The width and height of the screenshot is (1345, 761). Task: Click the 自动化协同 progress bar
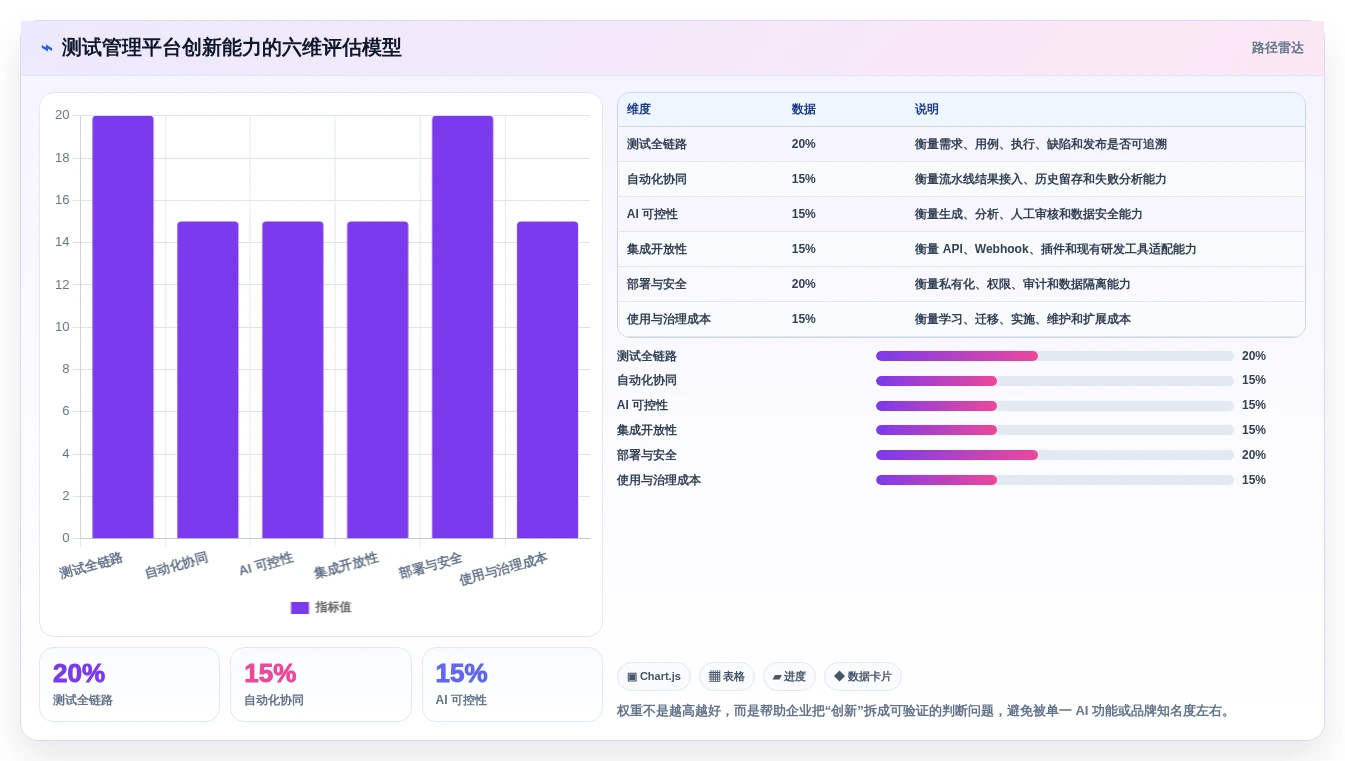[1055, 381]
